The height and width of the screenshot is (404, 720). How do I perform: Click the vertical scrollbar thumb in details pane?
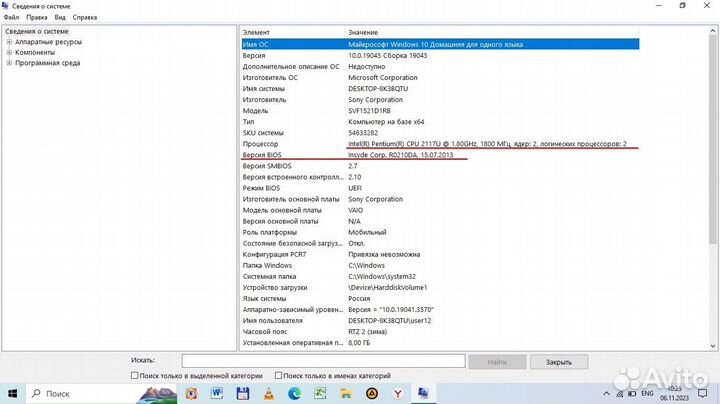713,140
